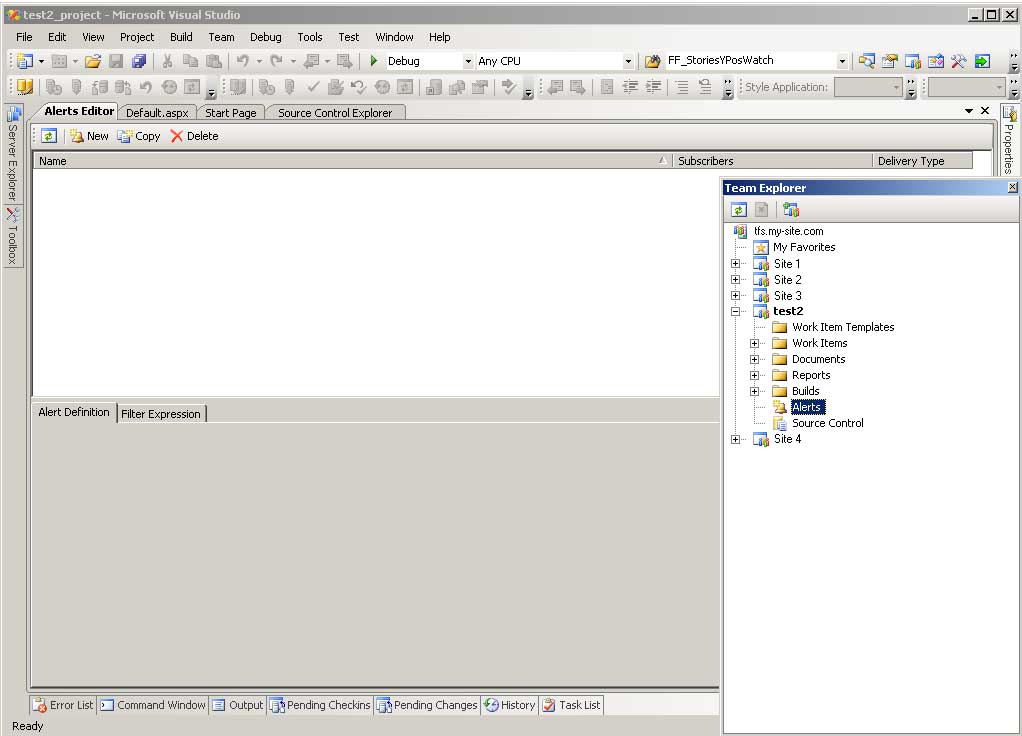
Task: Click the New Project toolbar icon
Action: [25, 61]
